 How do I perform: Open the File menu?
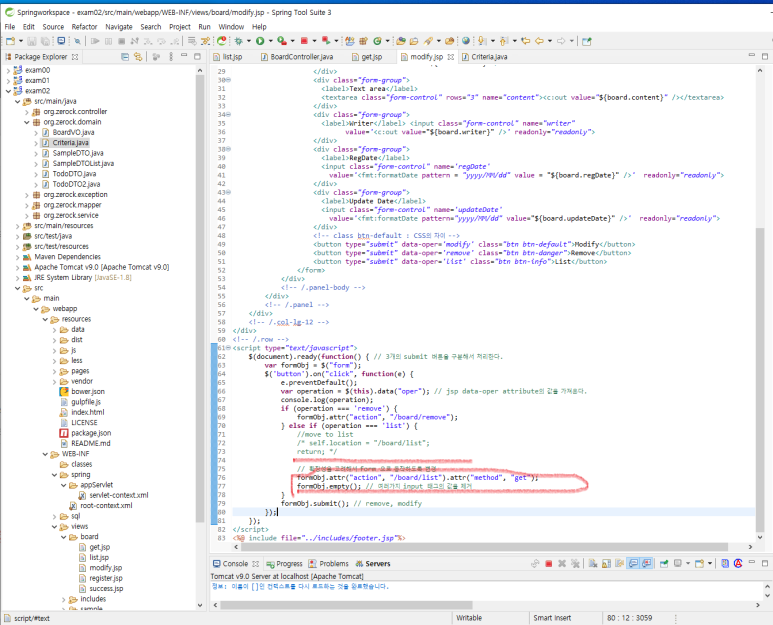(x=10, y=27)
